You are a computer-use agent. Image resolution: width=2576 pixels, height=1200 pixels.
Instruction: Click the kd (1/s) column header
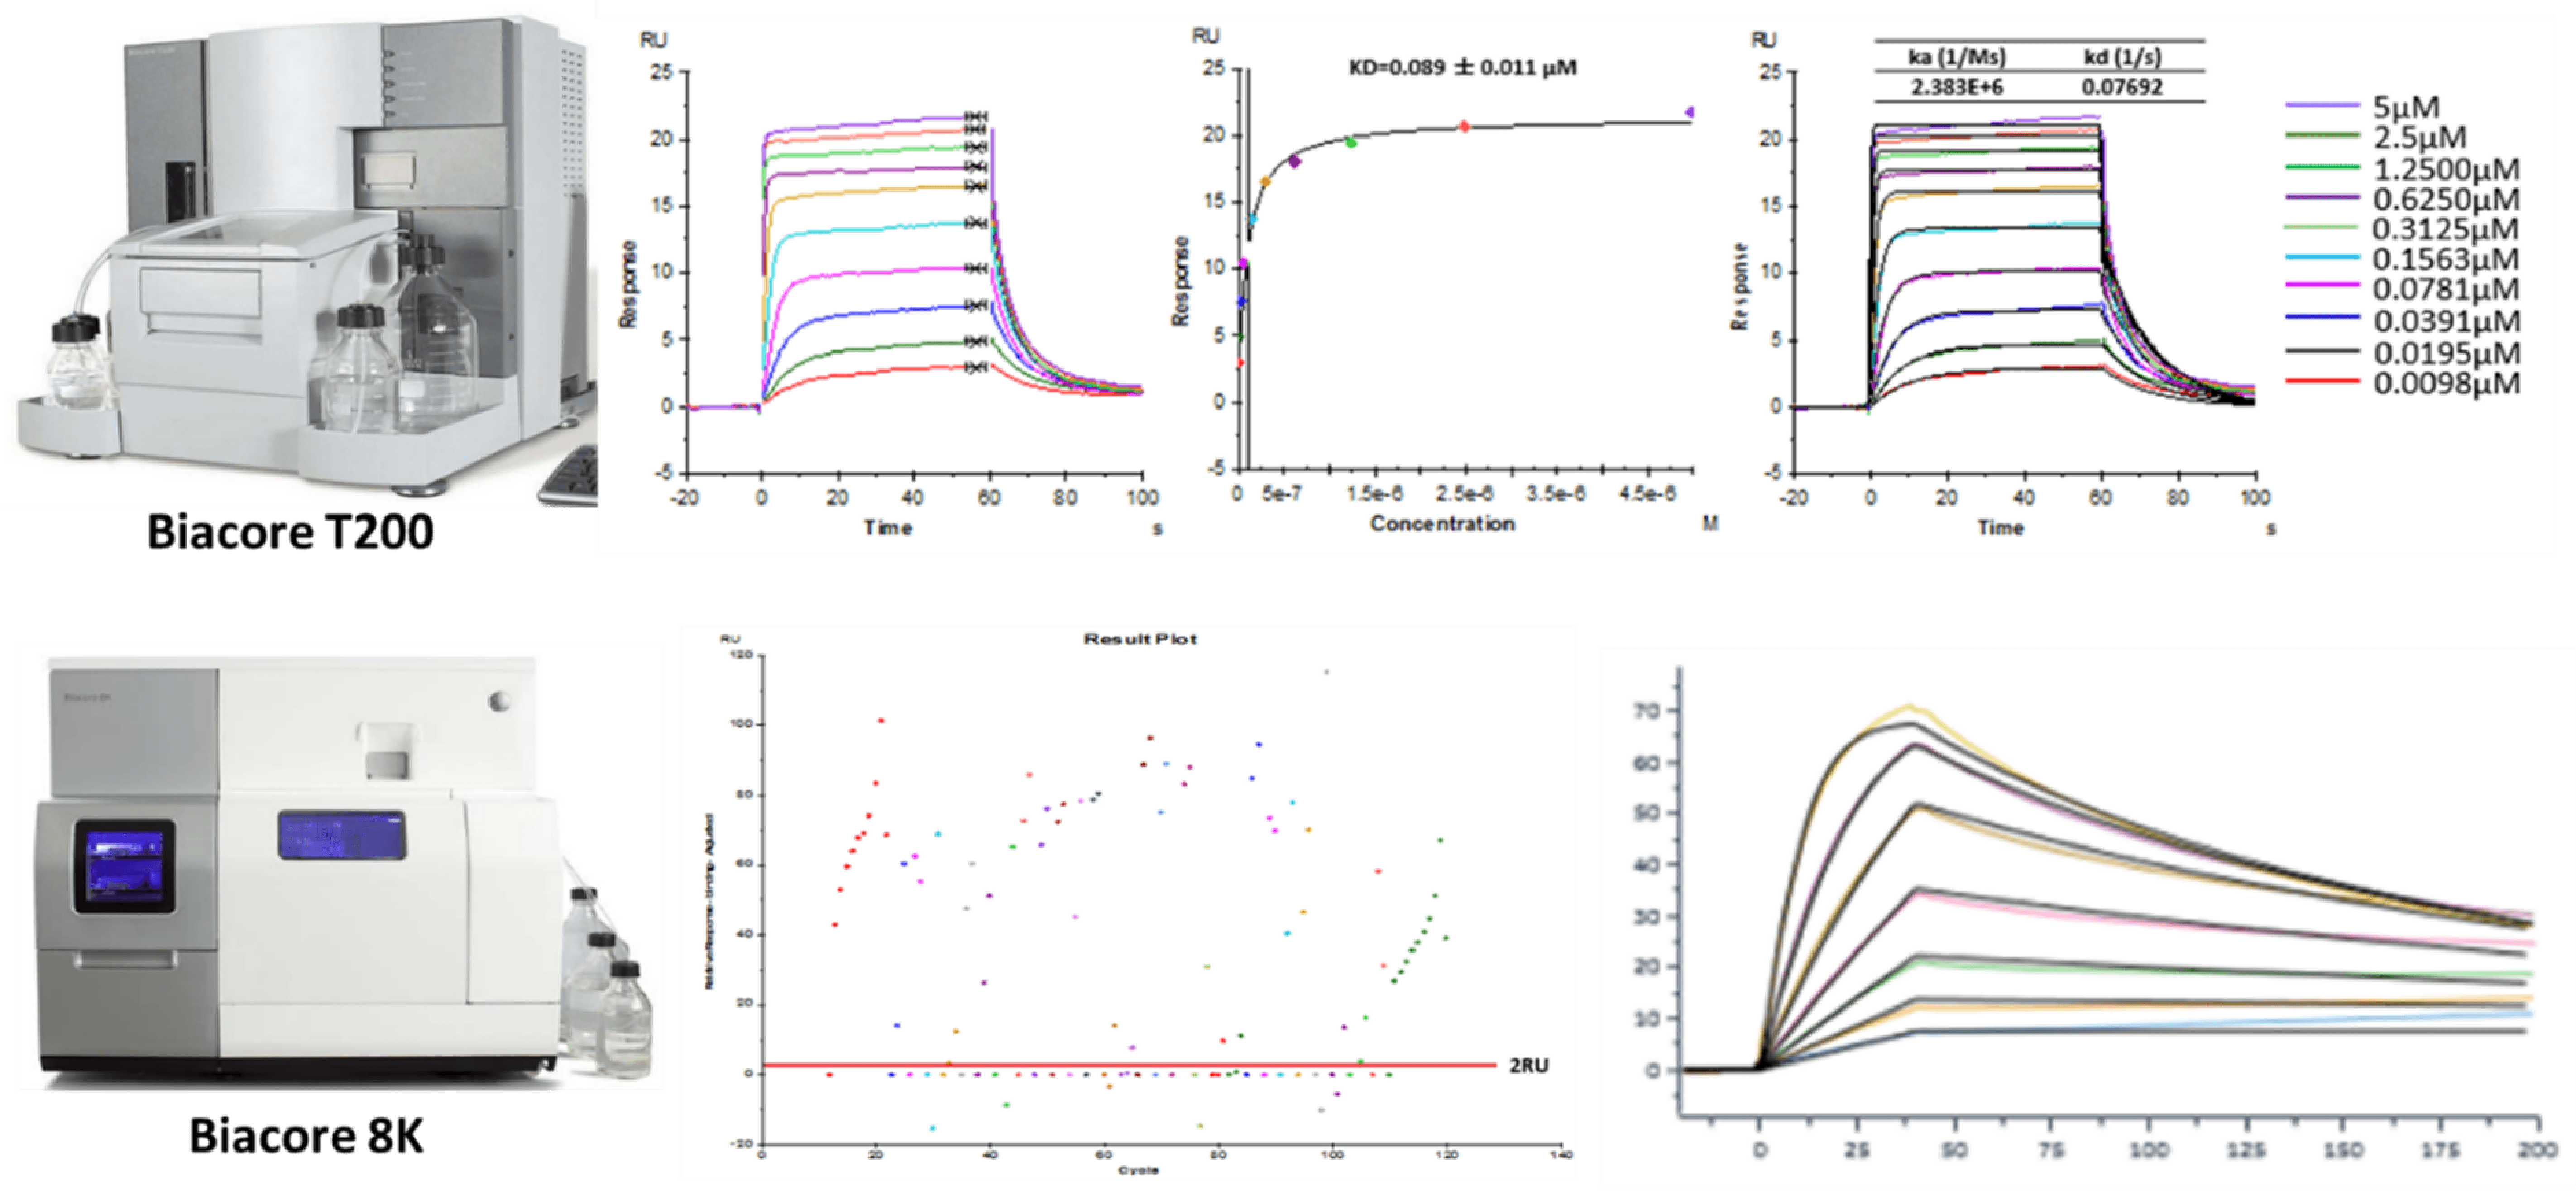(2122, 57)
